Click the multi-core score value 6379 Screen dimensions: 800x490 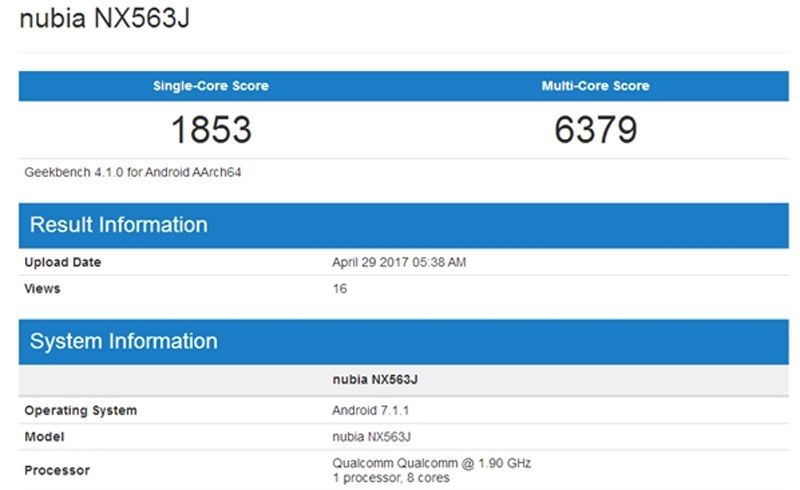click(595, 130)
